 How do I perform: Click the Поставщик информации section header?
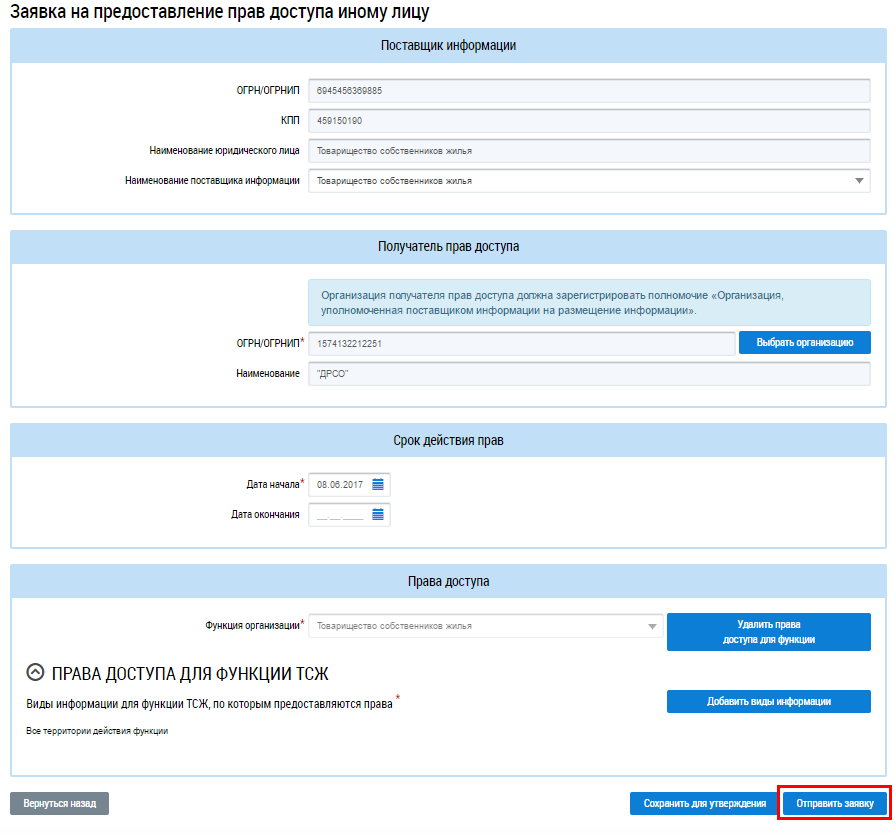coord(448,46)
